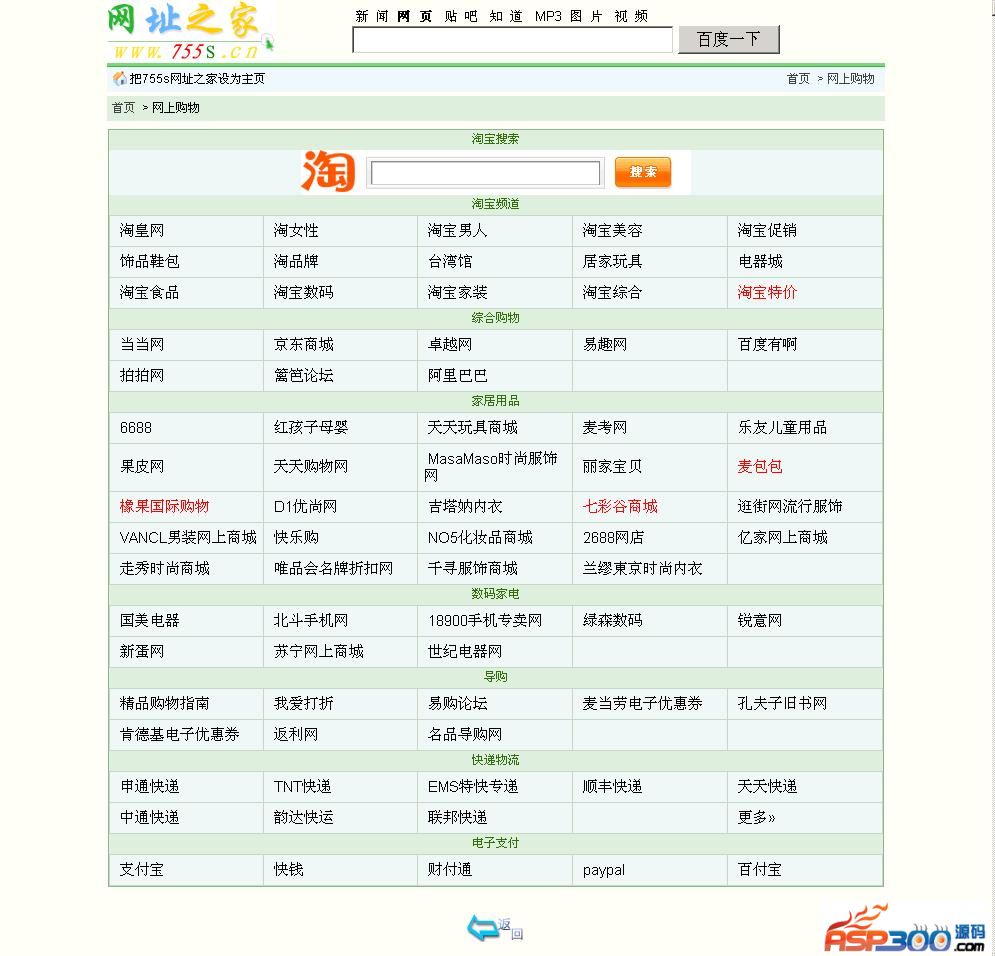
Task: Open the MasaMaso时尚服饰网 link
Action: (x=491, y=467)
